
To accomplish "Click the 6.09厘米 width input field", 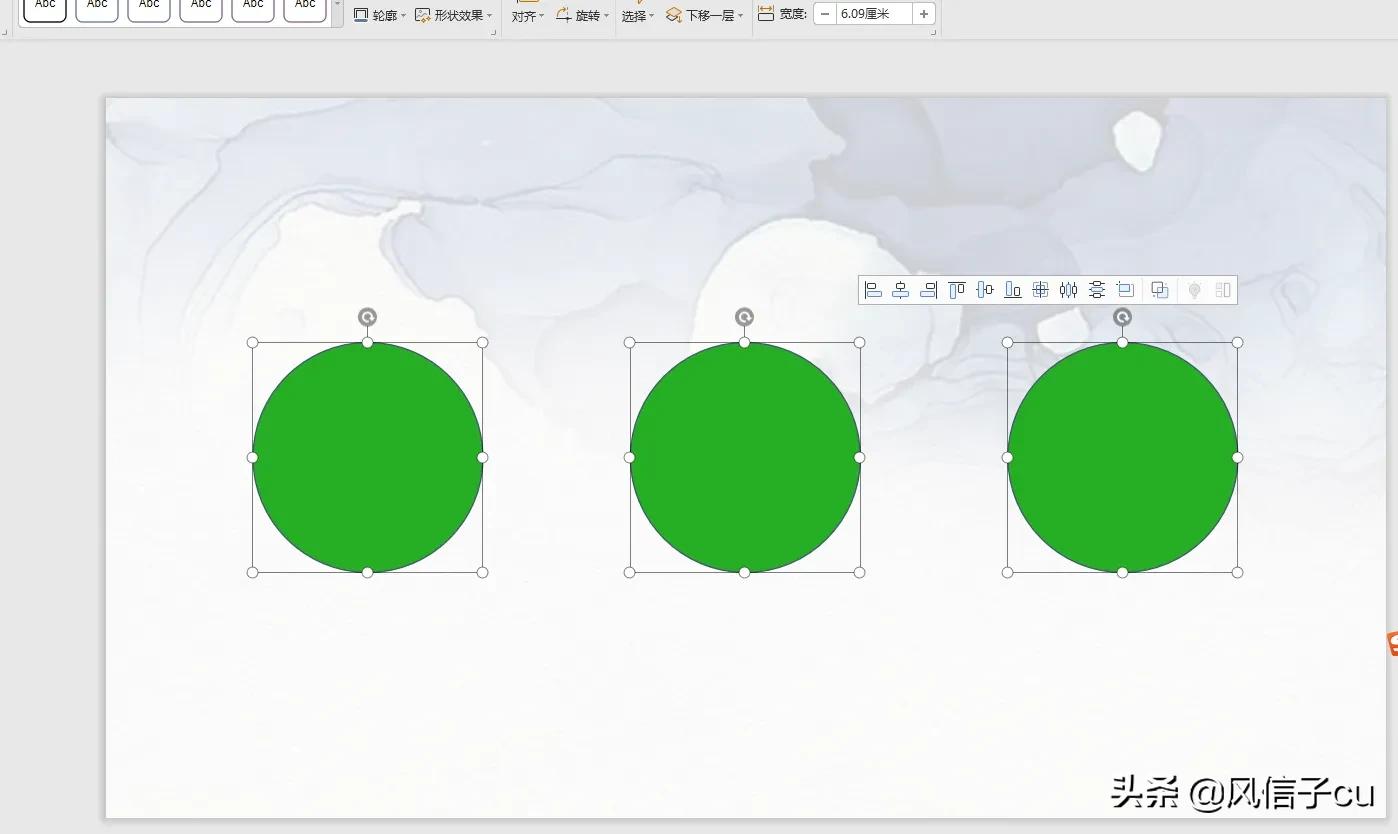I will [874, 14].
